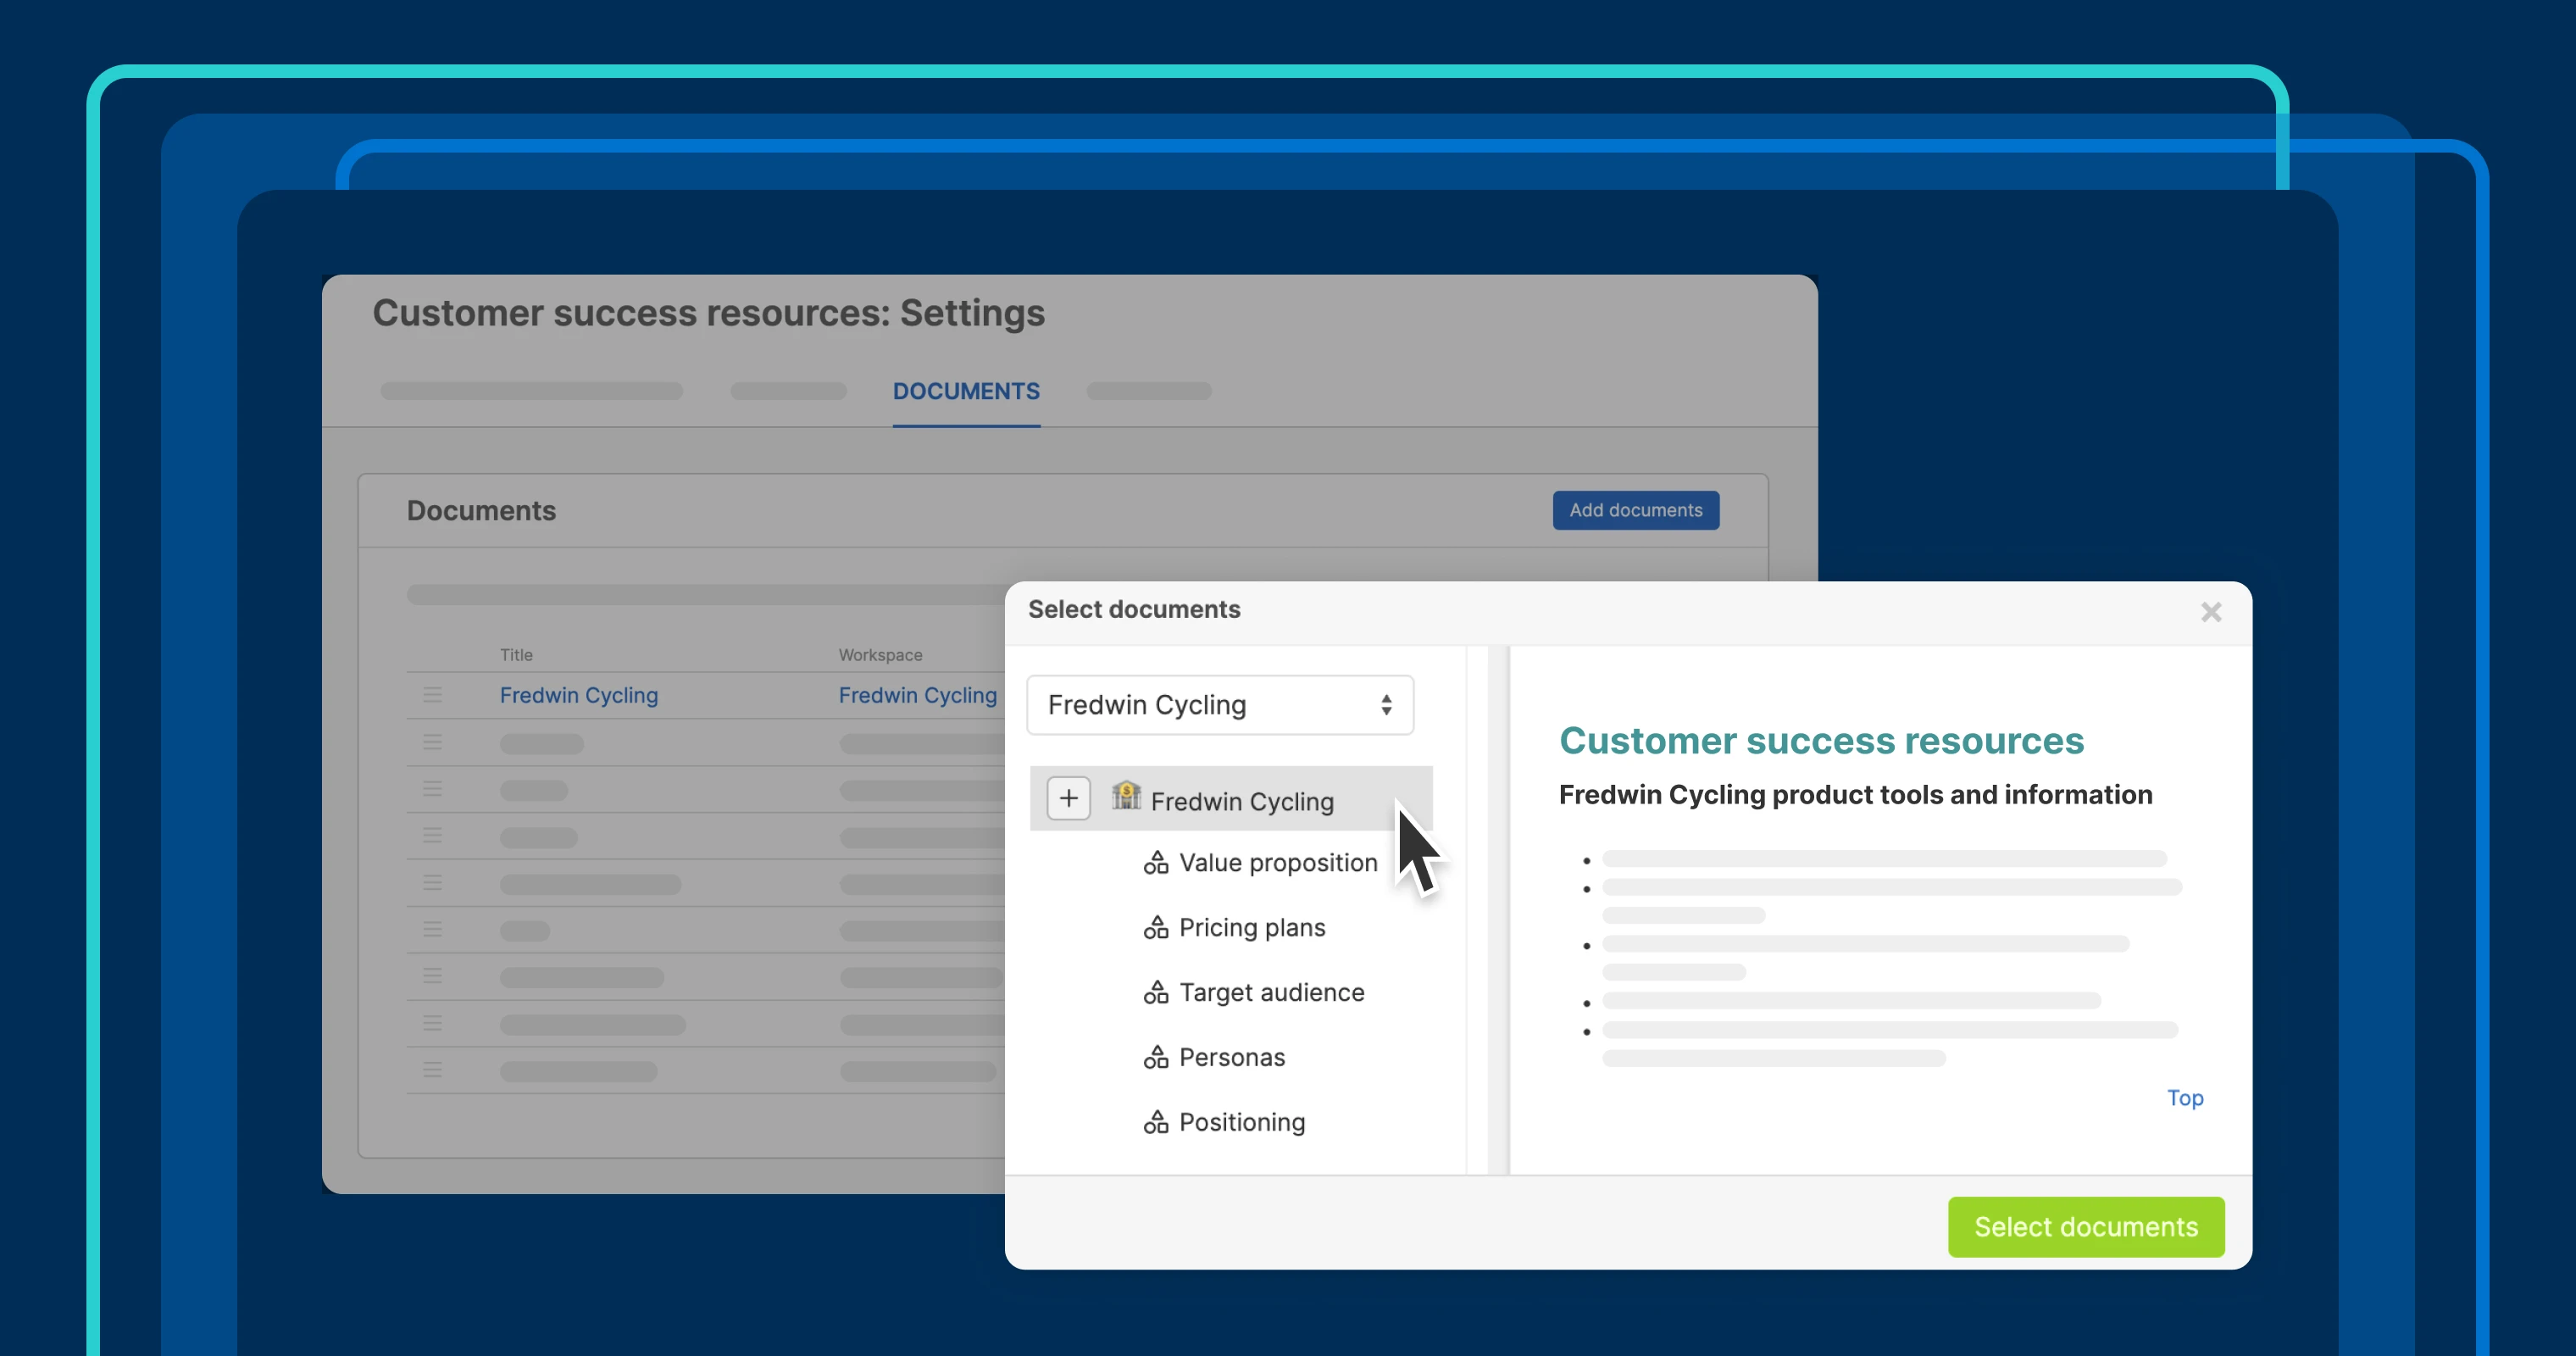Click the dropdown's up-down arrow indicator

(1386, 706)
